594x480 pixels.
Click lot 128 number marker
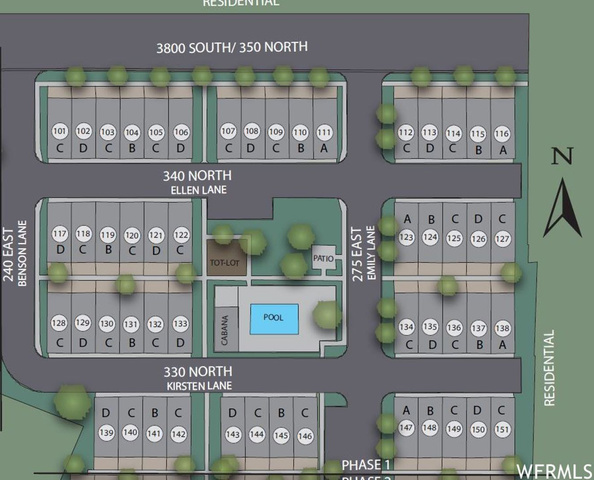click(x=59, y=323)
